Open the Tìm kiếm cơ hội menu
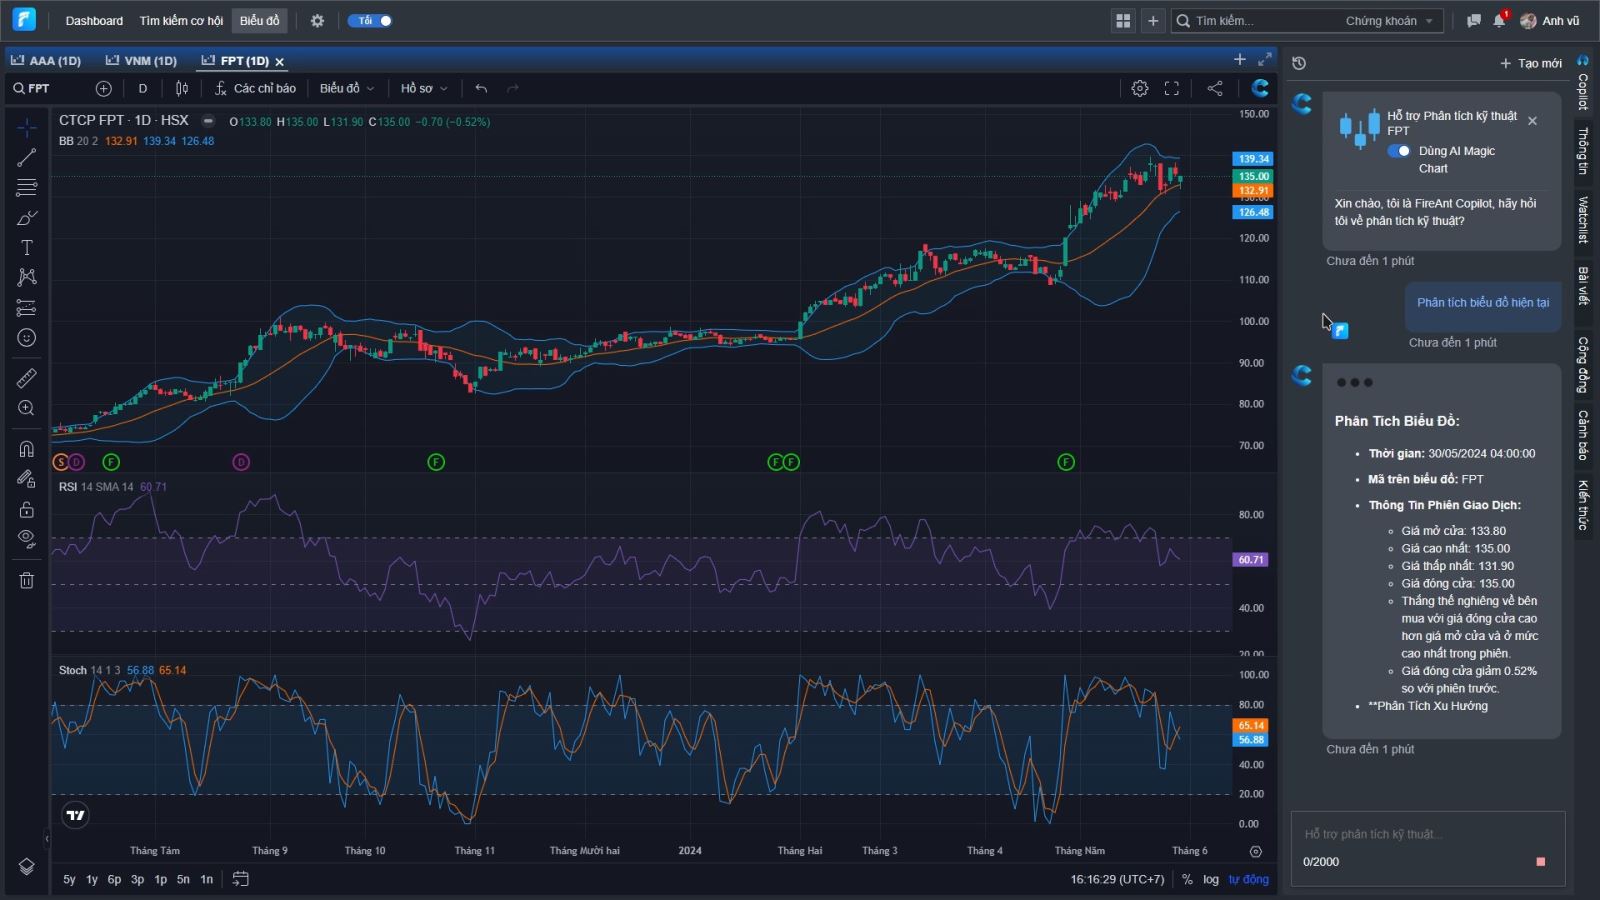This screenshot has width=1600, height=900. [181, 21]
